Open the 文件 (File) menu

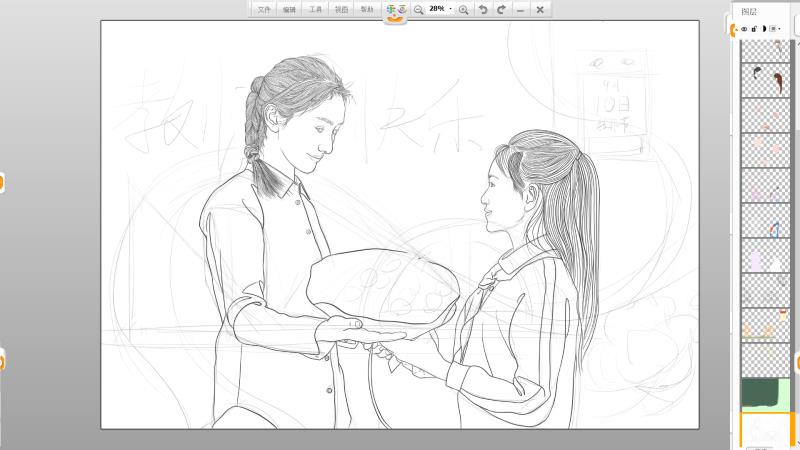[264, 9]
